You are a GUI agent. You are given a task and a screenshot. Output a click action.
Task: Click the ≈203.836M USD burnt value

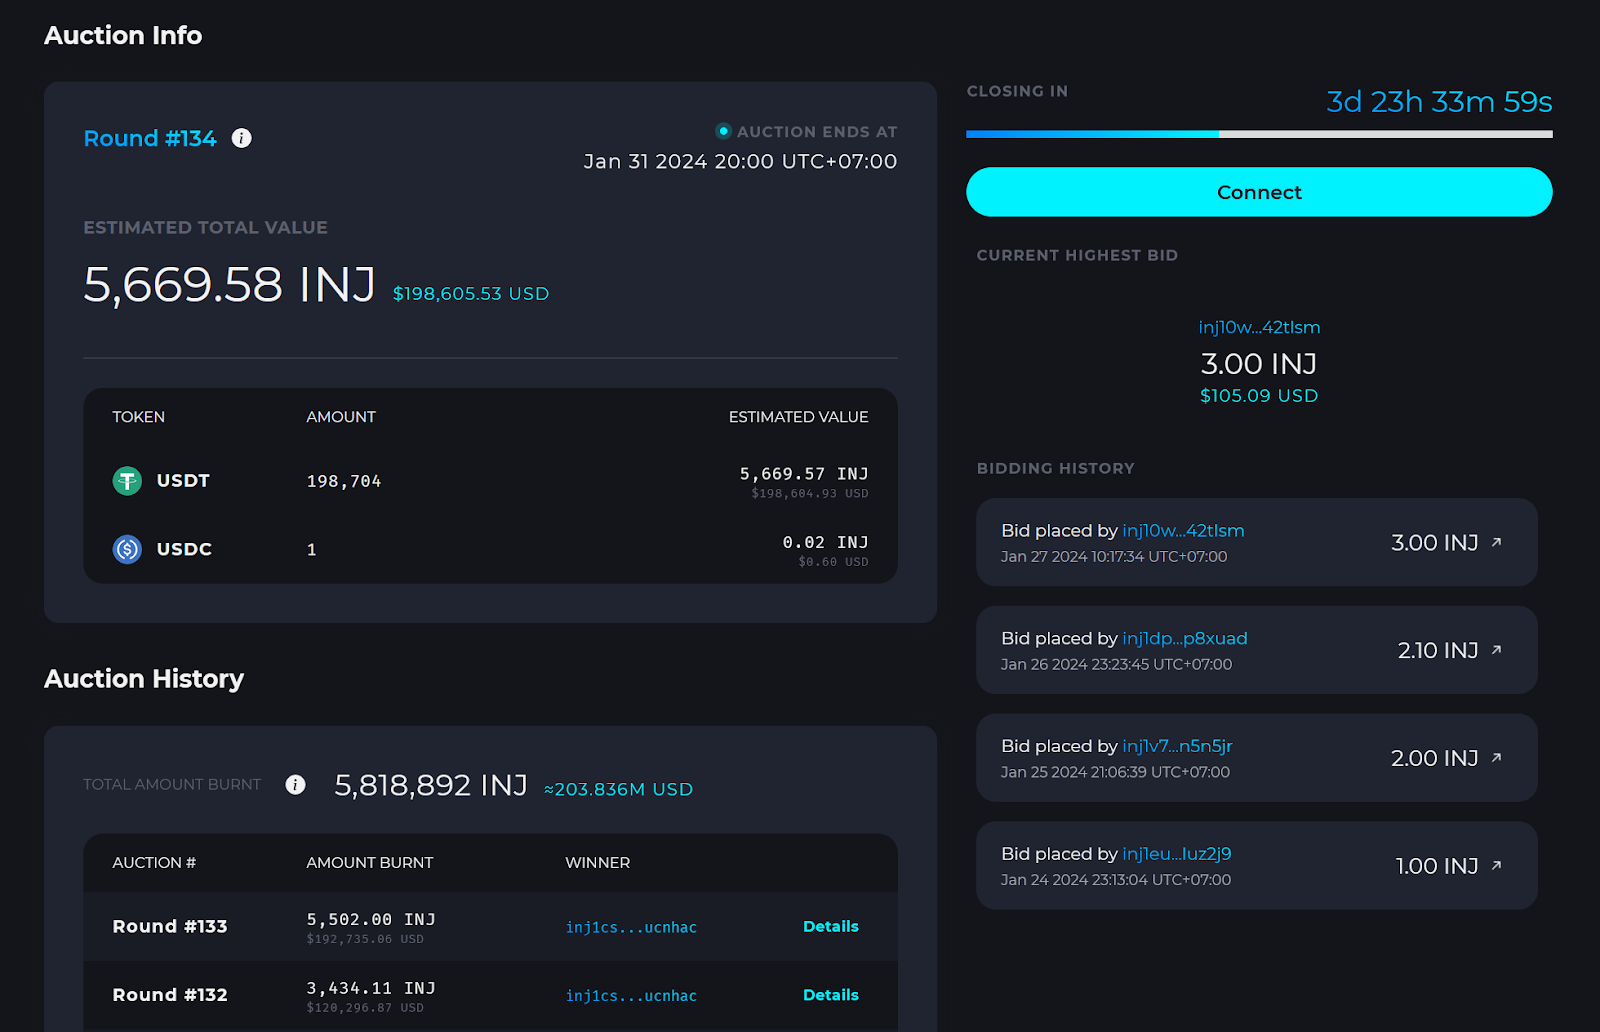pos(618,790)
